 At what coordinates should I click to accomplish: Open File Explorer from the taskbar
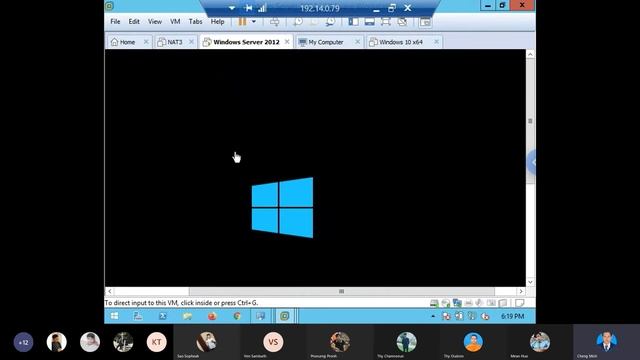tap(187, 316)
